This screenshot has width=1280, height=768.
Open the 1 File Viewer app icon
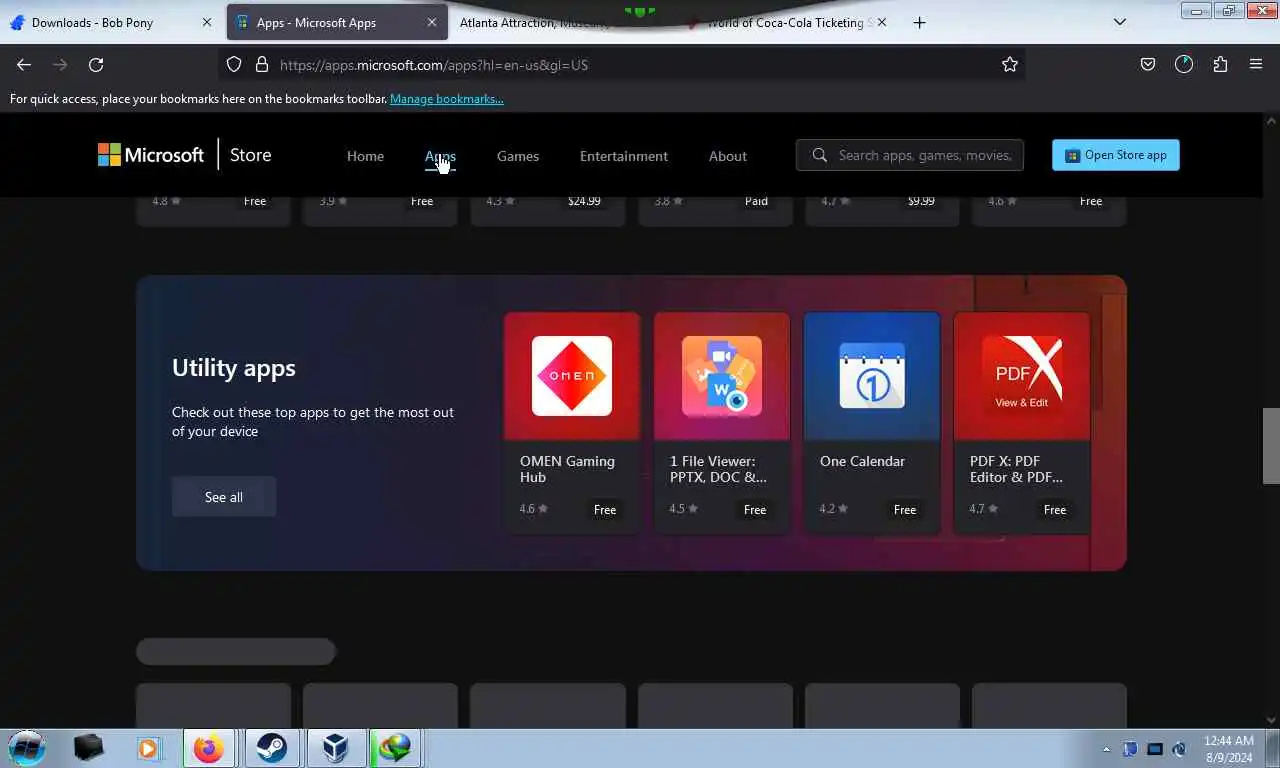click(722, 376)
